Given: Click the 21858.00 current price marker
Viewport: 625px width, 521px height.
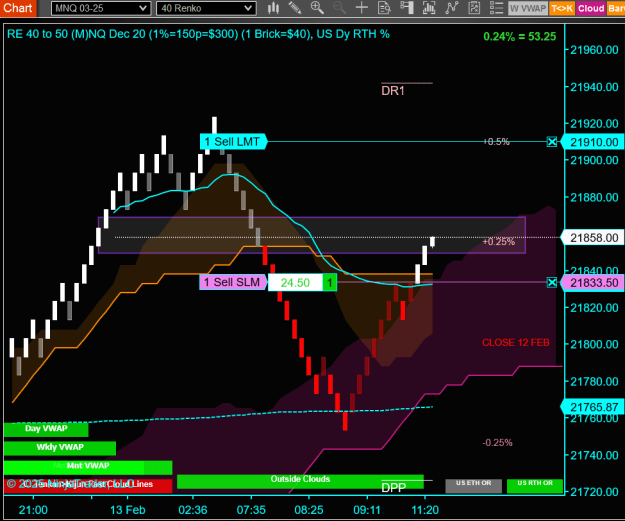Looking at the screenshot, I should pyautogui.click(x=593, y=238).
